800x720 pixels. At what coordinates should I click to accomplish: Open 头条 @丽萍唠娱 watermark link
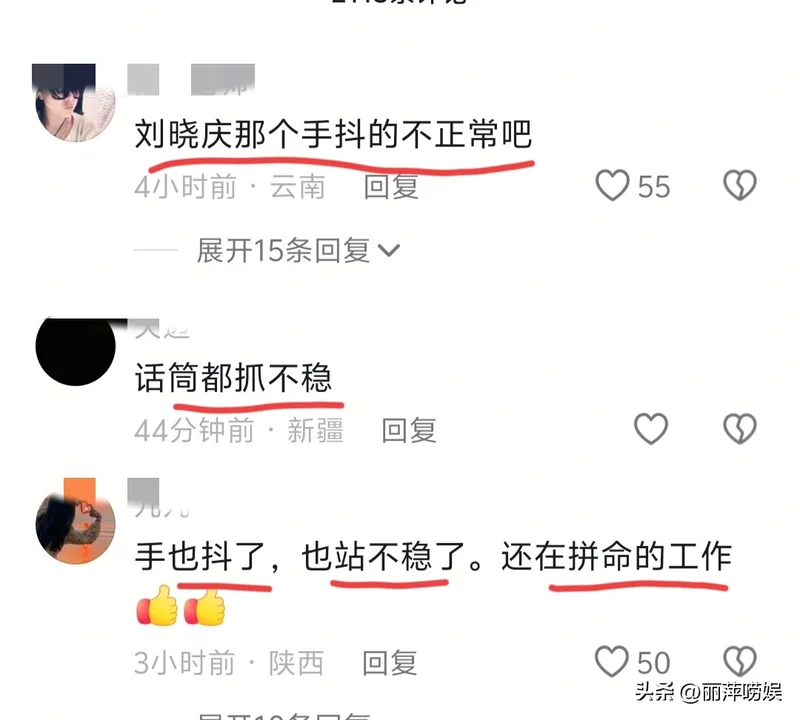click(x=708, y=692)
